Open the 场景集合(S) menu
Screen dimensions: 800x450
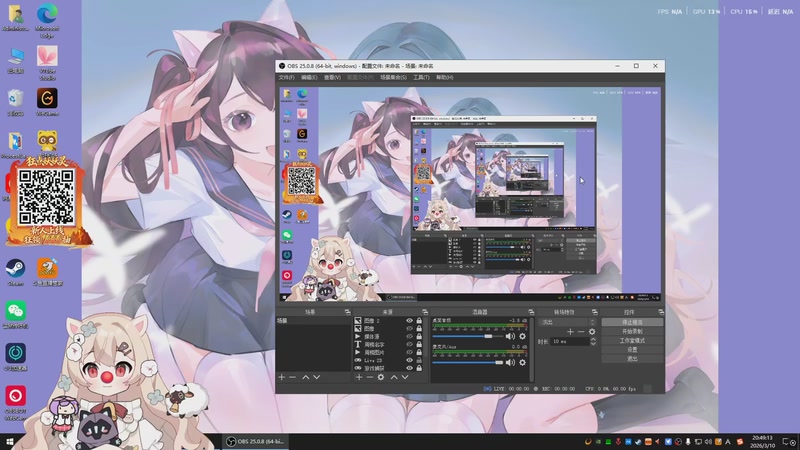click(393, 78)
